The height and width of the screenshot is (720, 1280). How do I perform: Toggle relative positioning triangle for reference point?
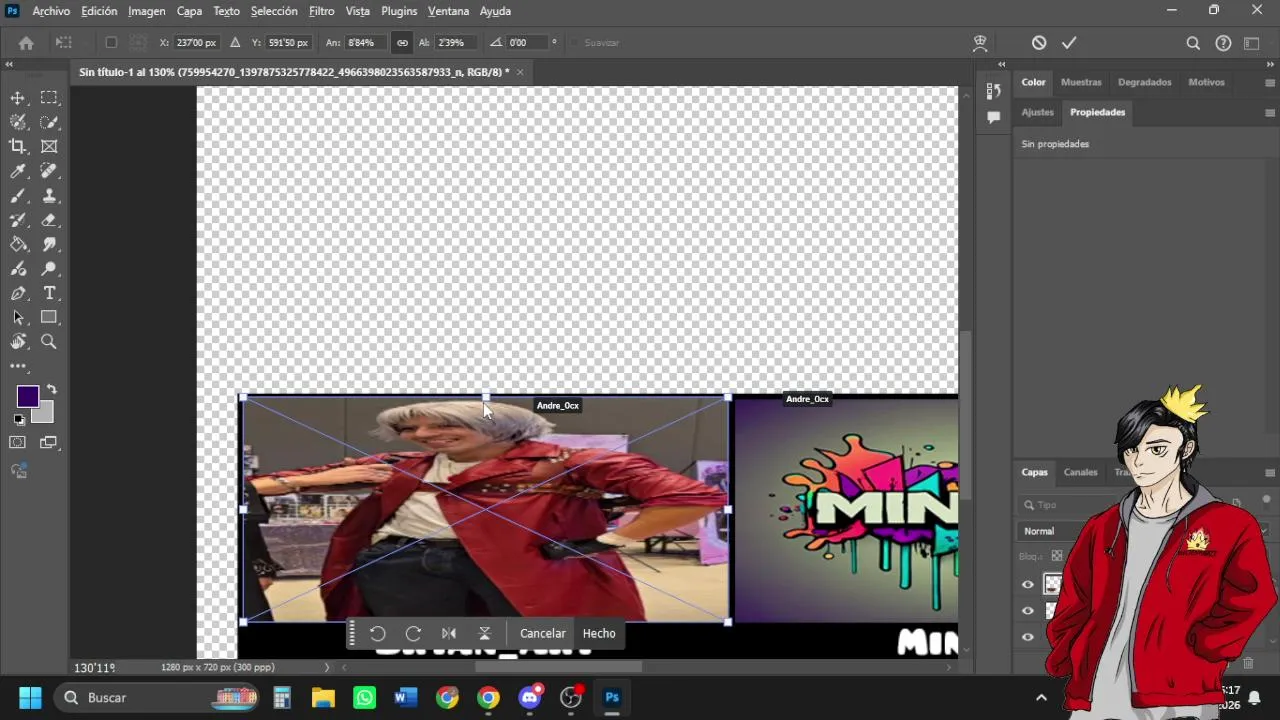point(235,43)
